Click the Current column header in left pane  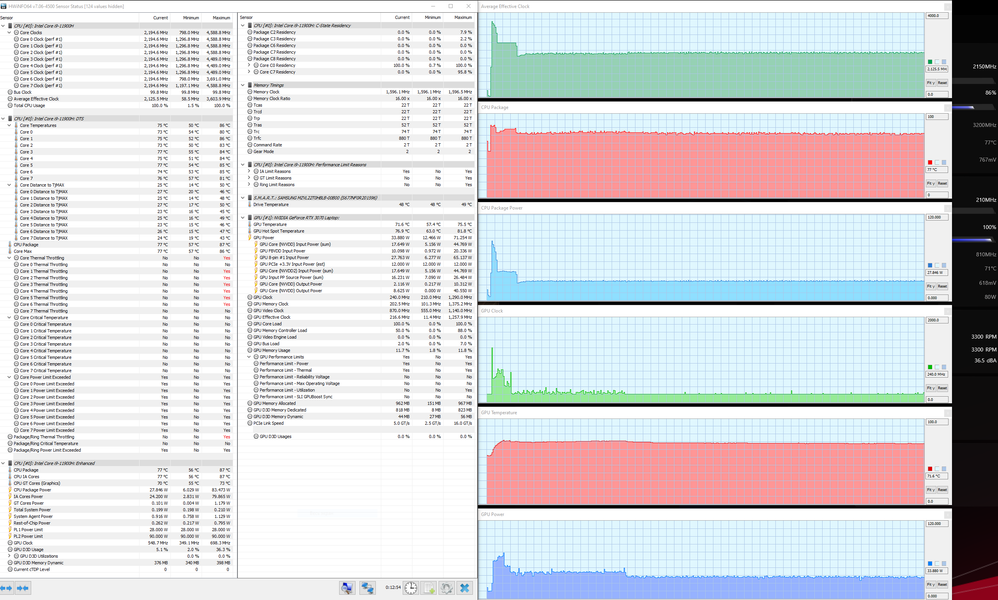point(160,18)
